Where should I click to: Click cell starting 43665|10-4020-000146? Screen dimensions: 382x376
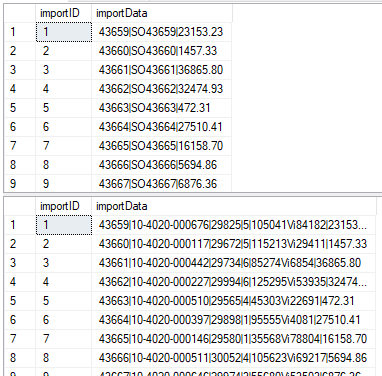tap(234, 339)
